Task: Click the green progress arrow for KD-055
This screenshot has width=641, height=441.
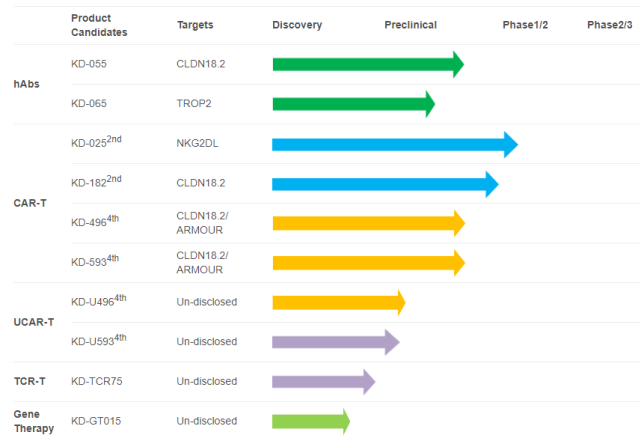Action: (367, 64)
